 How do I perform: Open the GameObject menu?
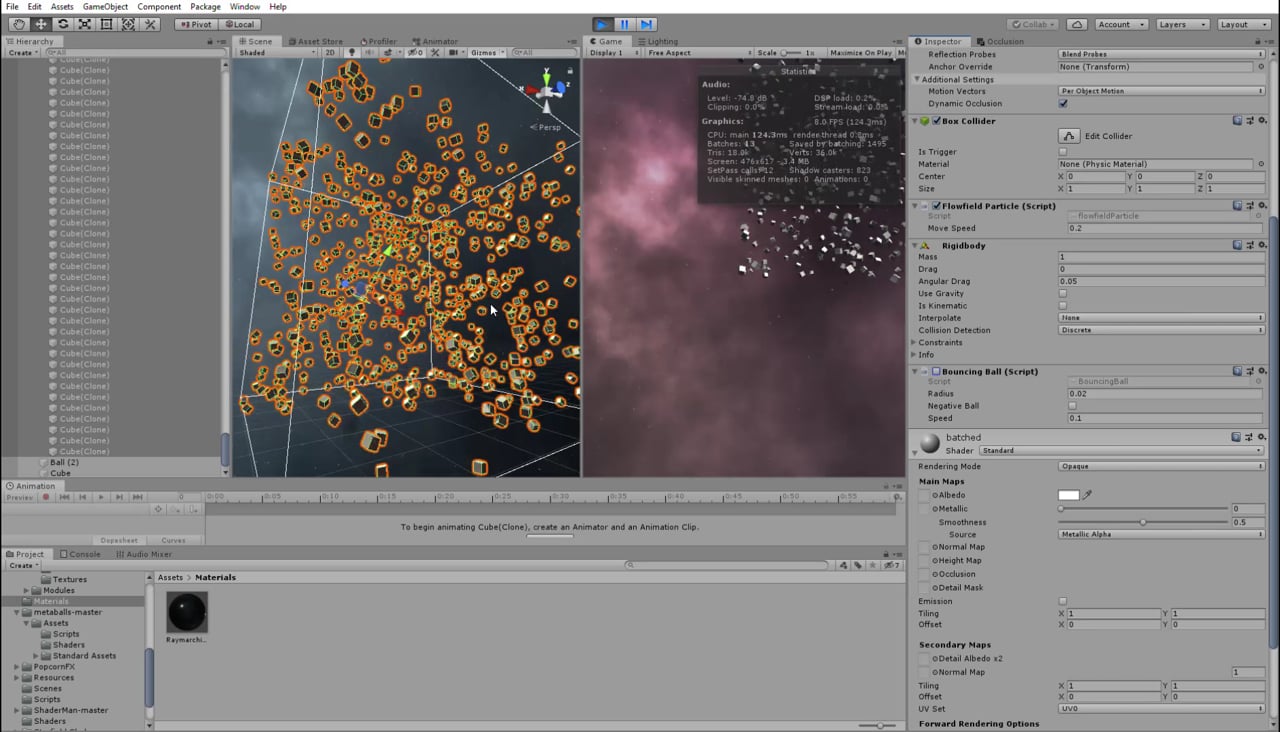(105, 7)
